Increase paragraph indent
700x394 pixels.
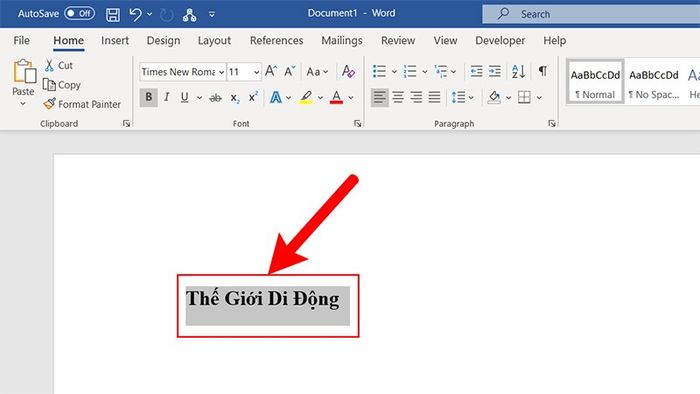pyautogui.click(x=495, y=71)
